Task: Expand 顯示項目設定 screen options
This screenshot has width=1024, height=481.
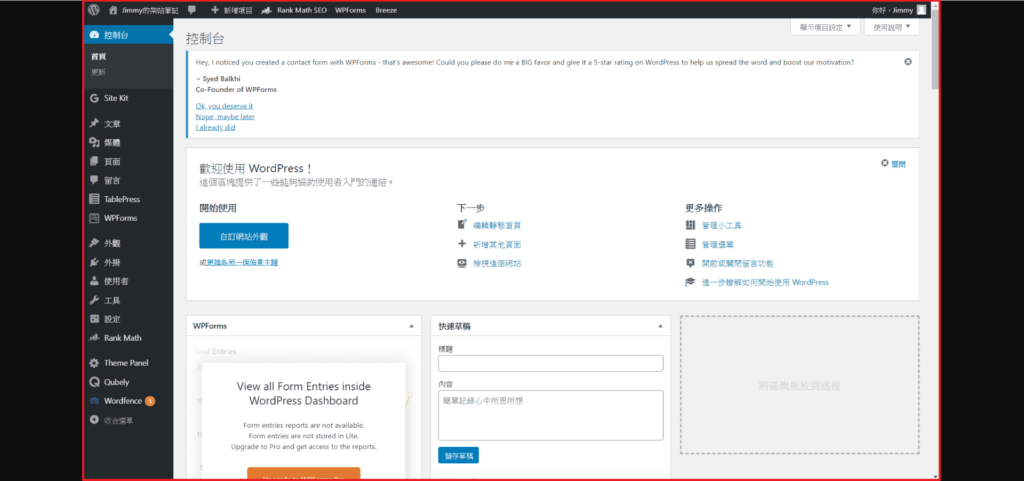Action: pos(825,27)
